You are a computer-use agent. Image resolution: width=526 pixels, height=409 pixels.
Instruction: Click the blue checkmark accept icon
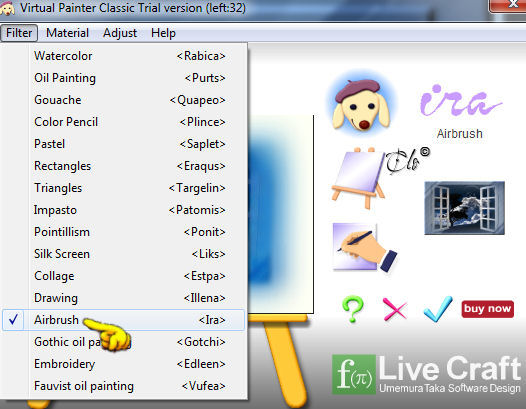click(438, 309)
